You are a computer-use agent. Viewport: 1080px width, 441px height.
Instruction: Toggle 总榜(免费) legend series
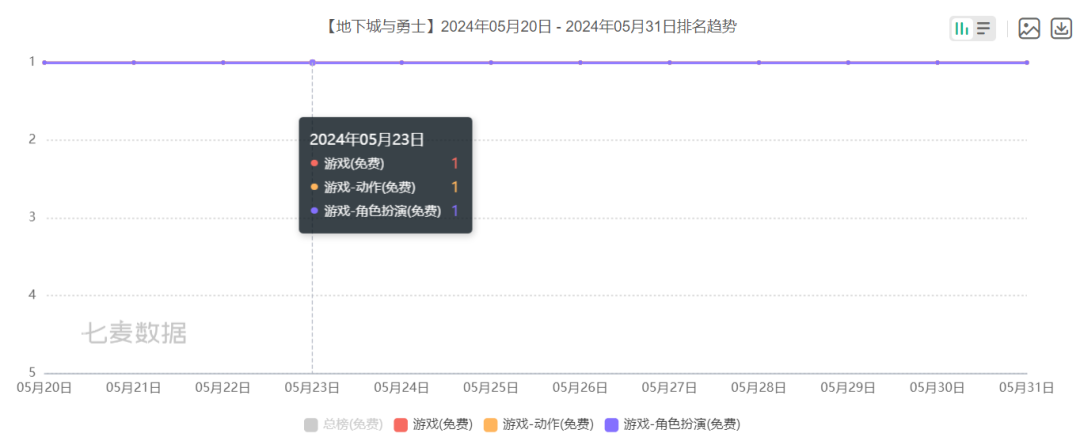pos(344,424)
